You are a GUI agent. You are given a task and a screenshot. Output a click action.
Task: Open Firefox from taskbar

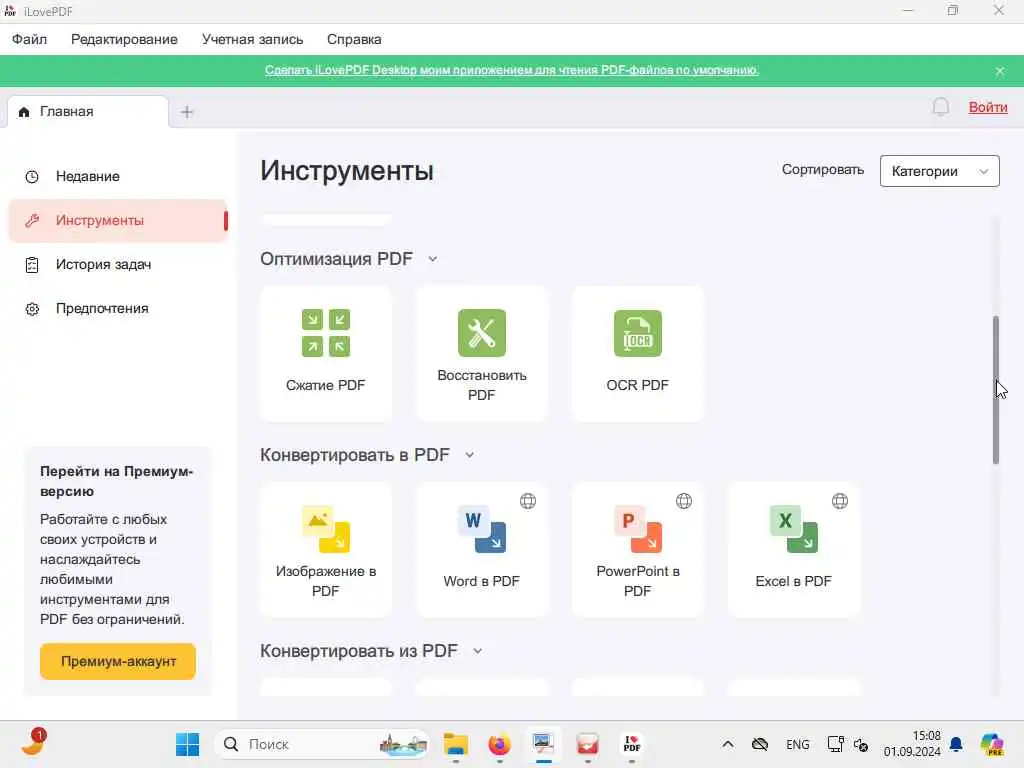pyautogui.click(x=500, y=744)
